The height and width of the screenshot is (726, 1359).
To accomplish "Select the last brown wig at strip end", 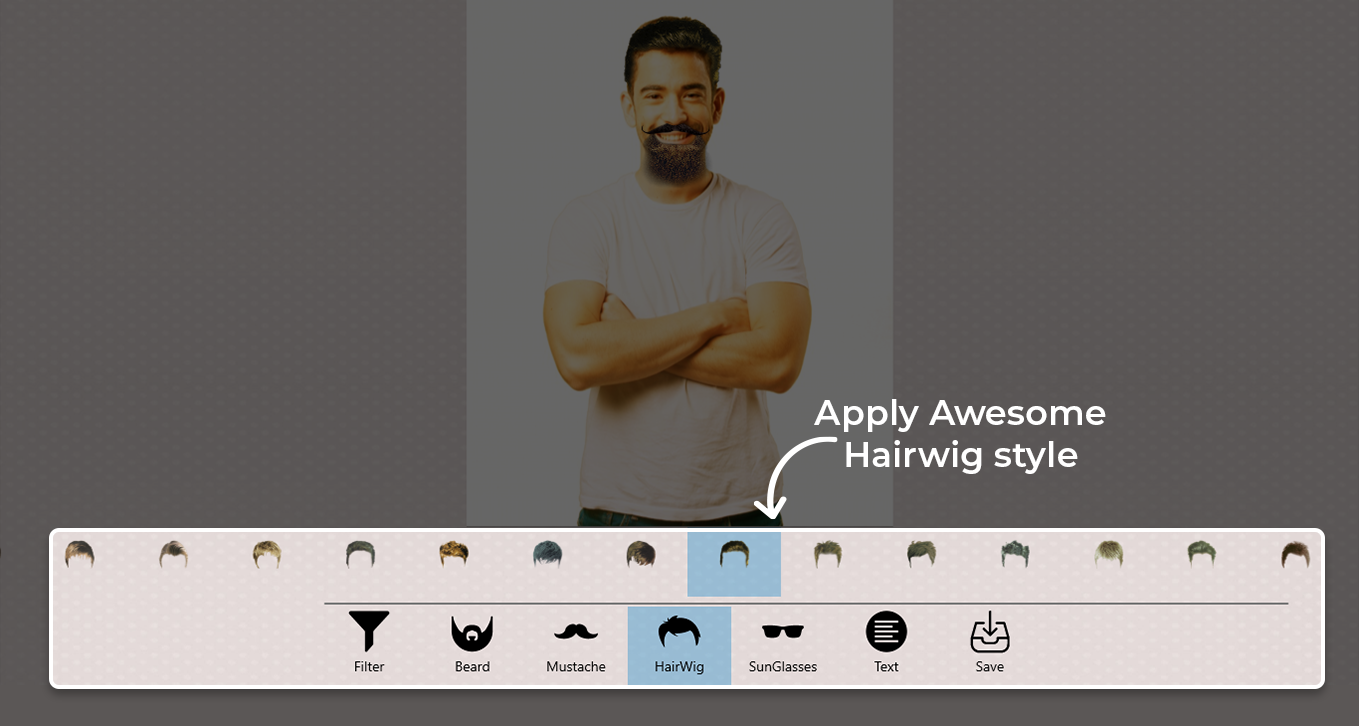I will click(x=1296, y=554).
